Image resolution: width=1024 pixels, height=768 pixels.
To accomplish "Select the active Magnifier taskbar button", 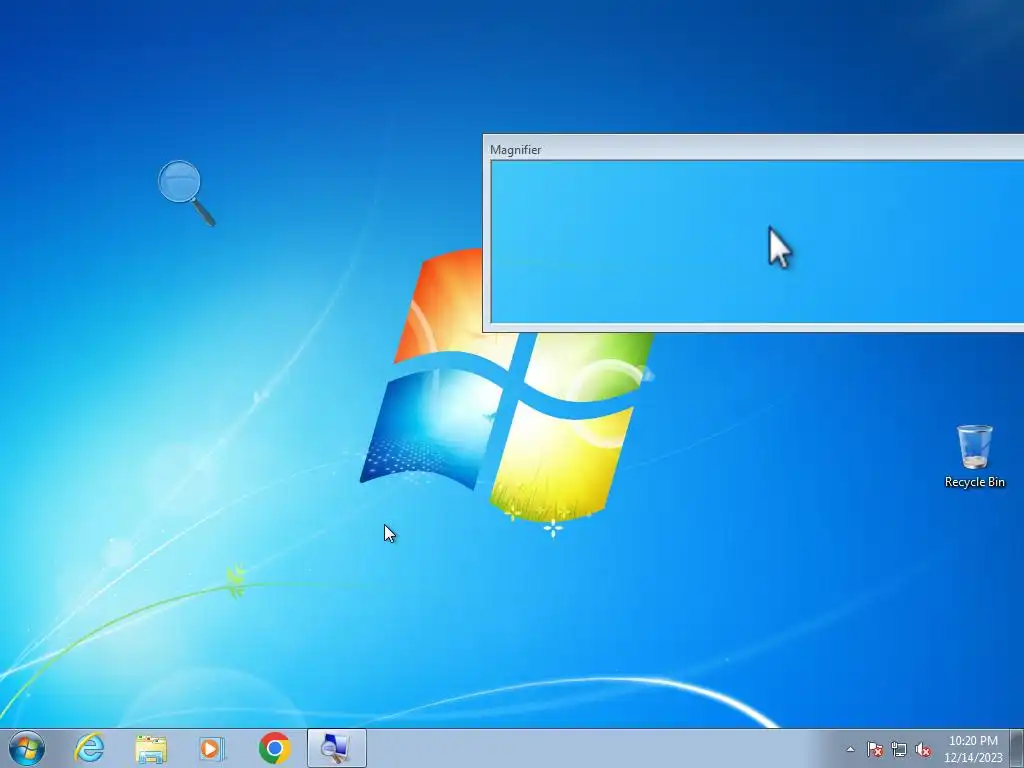I will [336, 748].
